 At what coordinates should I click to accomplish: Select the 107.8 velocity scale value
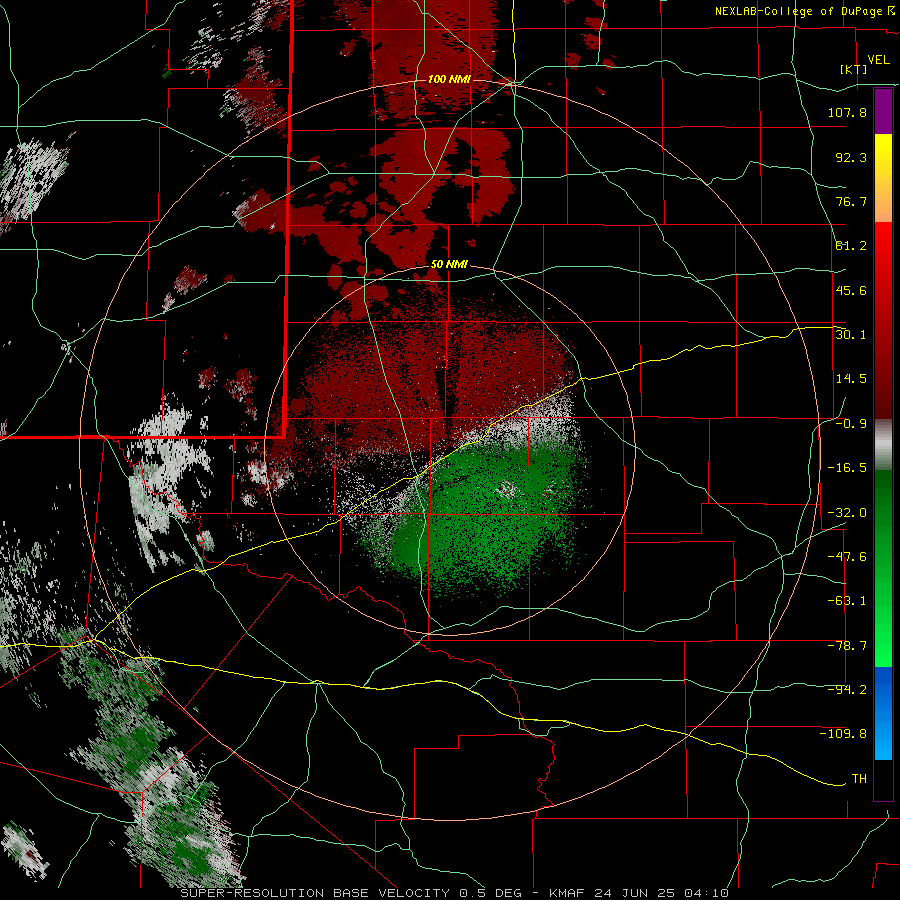(847, 112)
